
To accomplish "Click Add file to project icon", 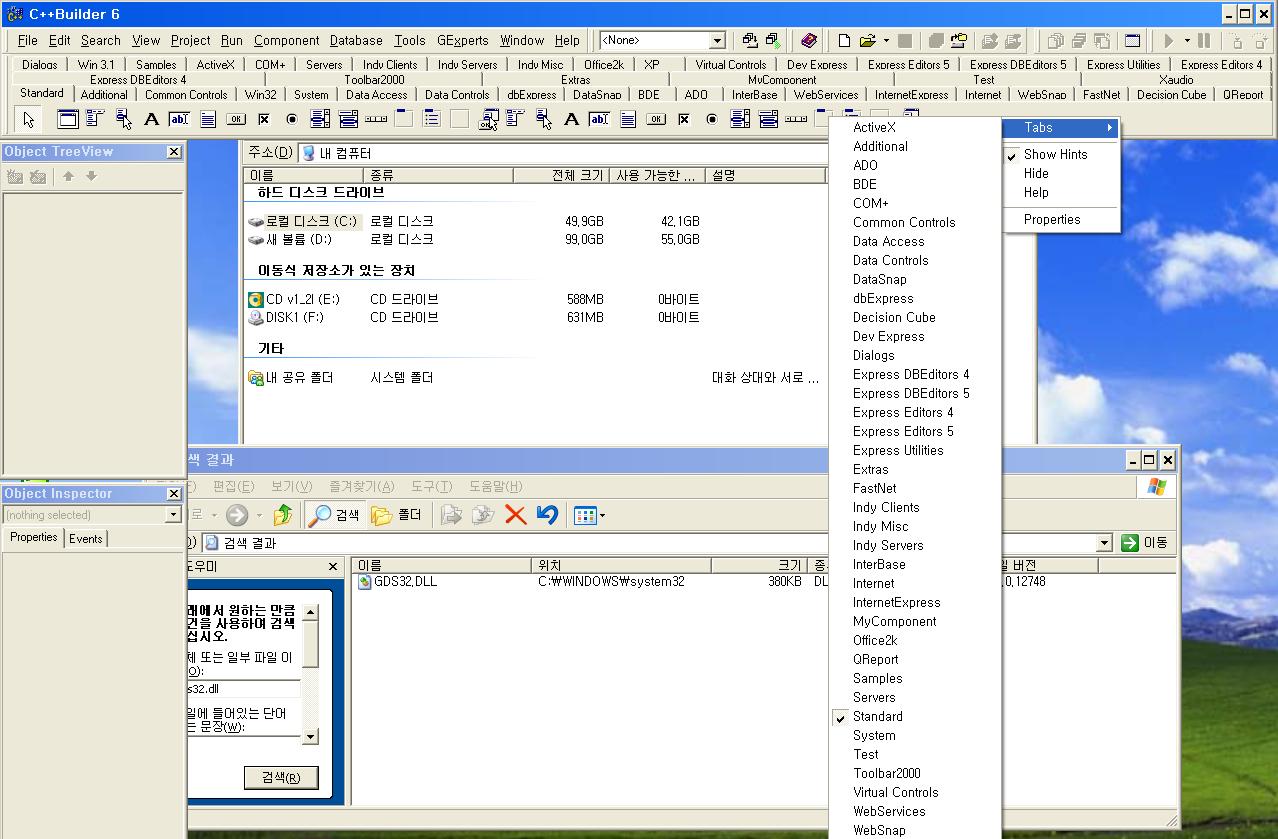I will coord(990,41).
